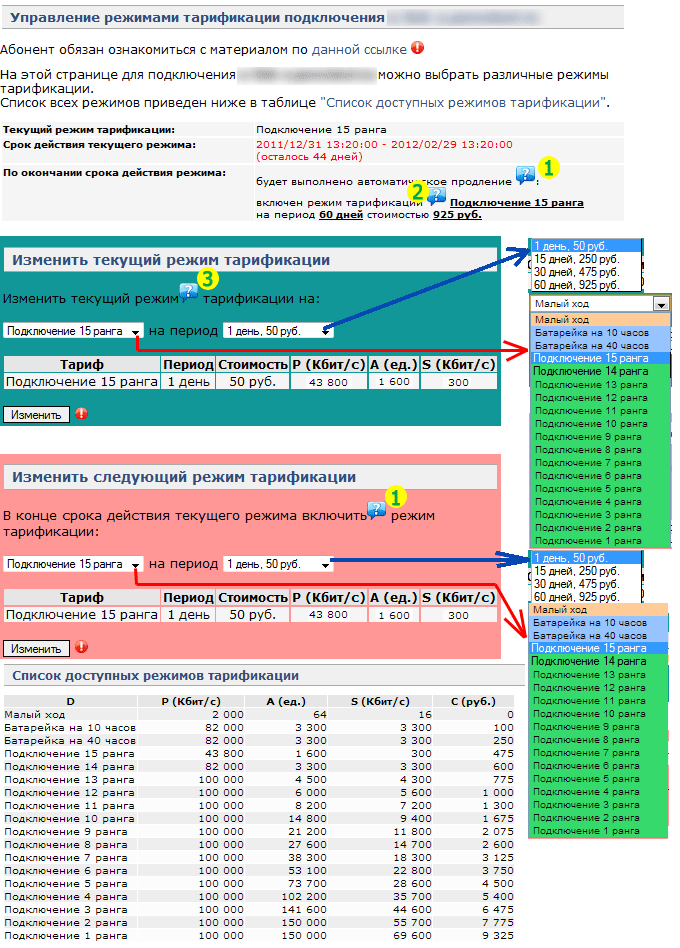Click the '2 075' price in the modes table

pos(498,831)
